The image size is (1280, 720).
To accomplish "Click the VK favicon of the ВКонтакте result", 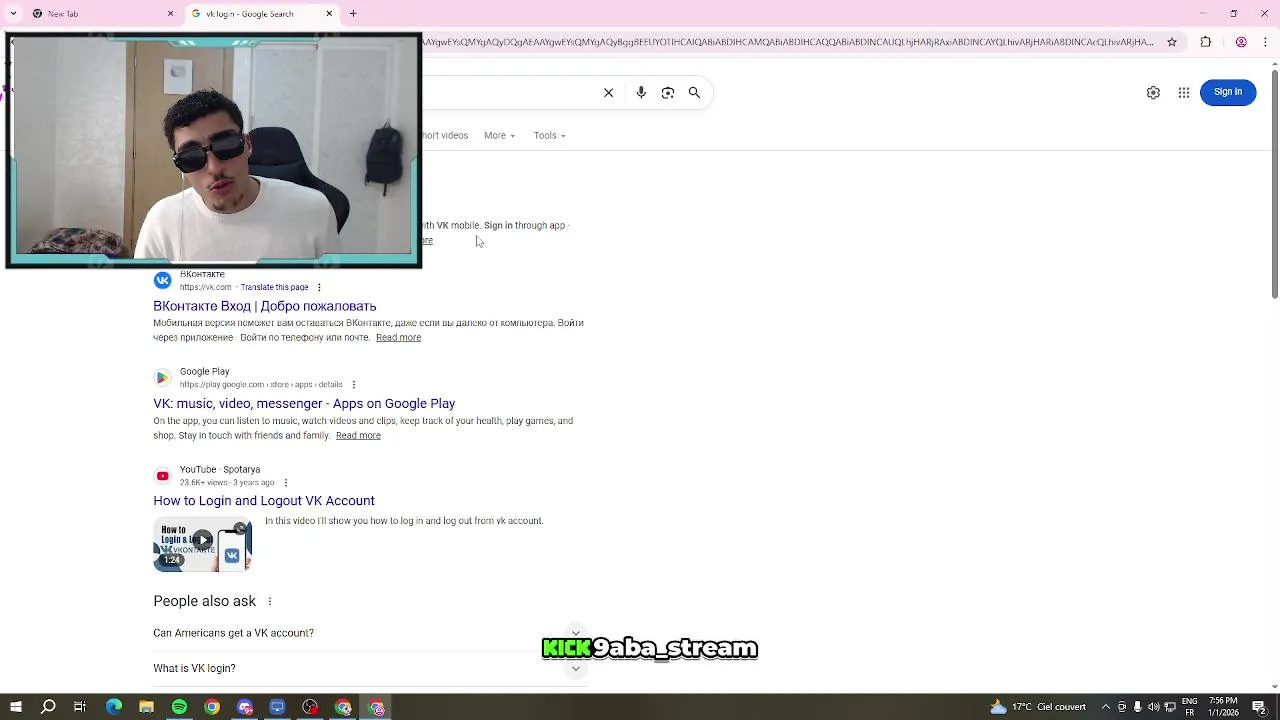I will click(162, 281).
